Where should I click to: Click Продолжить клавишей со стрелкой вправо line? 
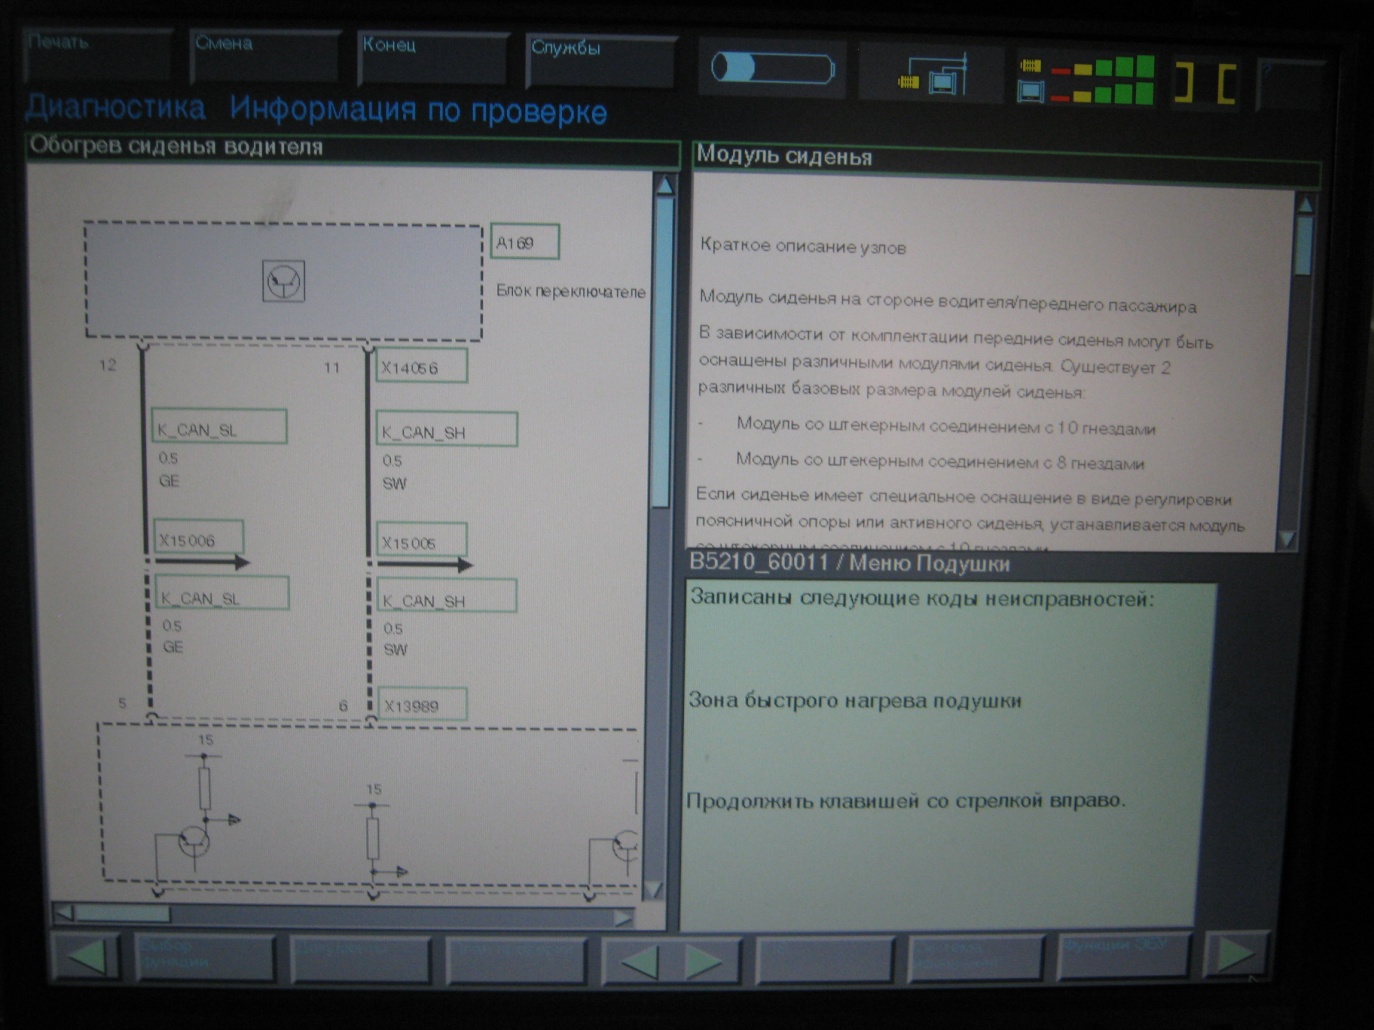(x=906, y=800)
